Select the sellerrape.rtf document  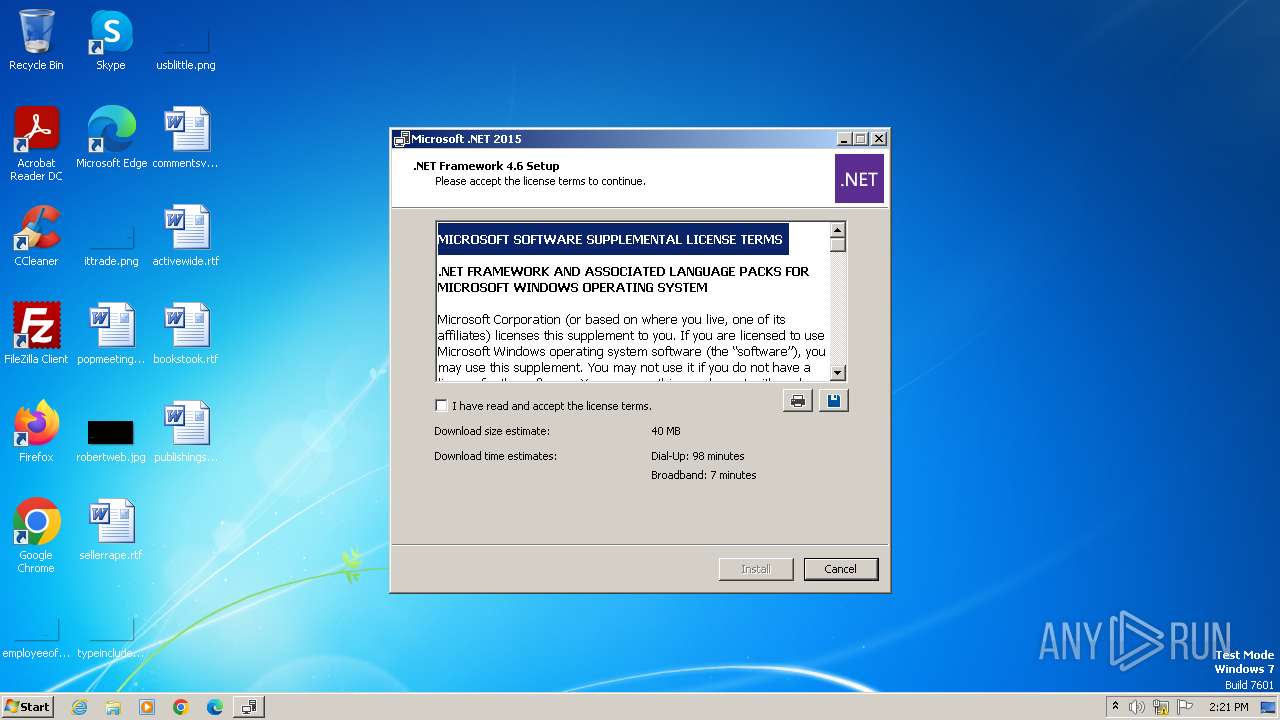point(111,530)
